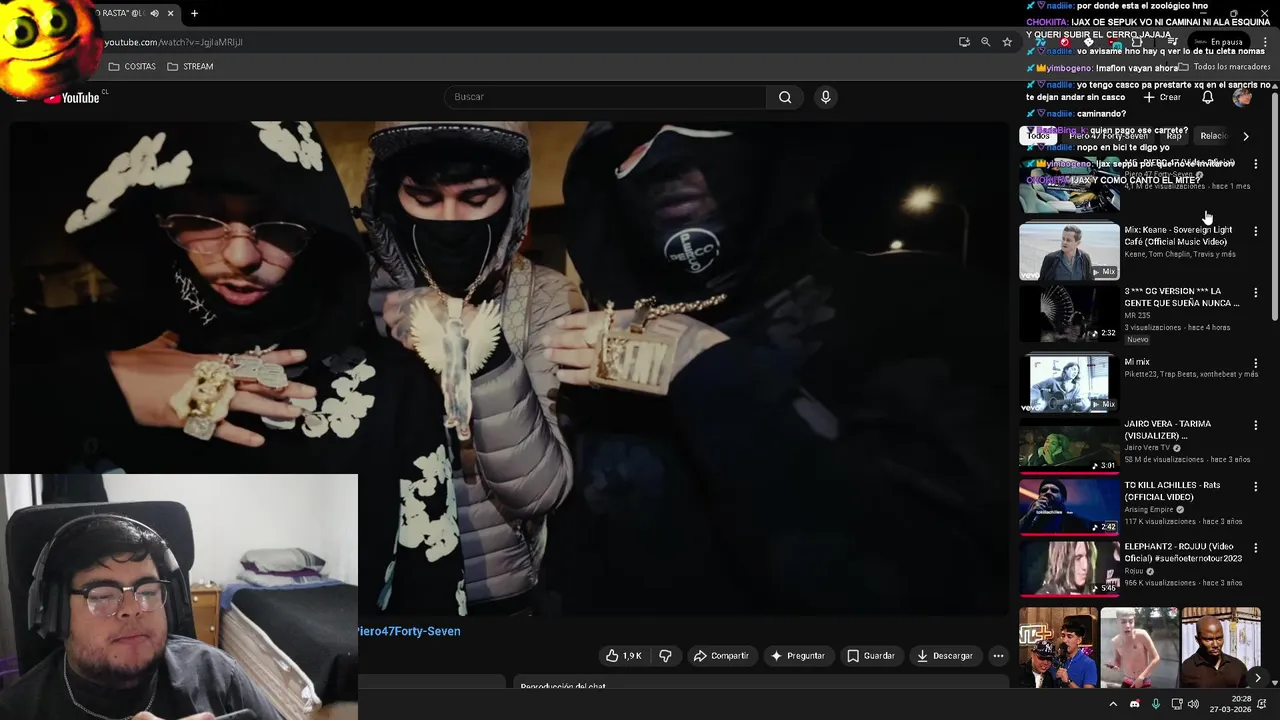Open options for Keane mix
This screenshot has height=720, width=1280.
pos(1256,231)
